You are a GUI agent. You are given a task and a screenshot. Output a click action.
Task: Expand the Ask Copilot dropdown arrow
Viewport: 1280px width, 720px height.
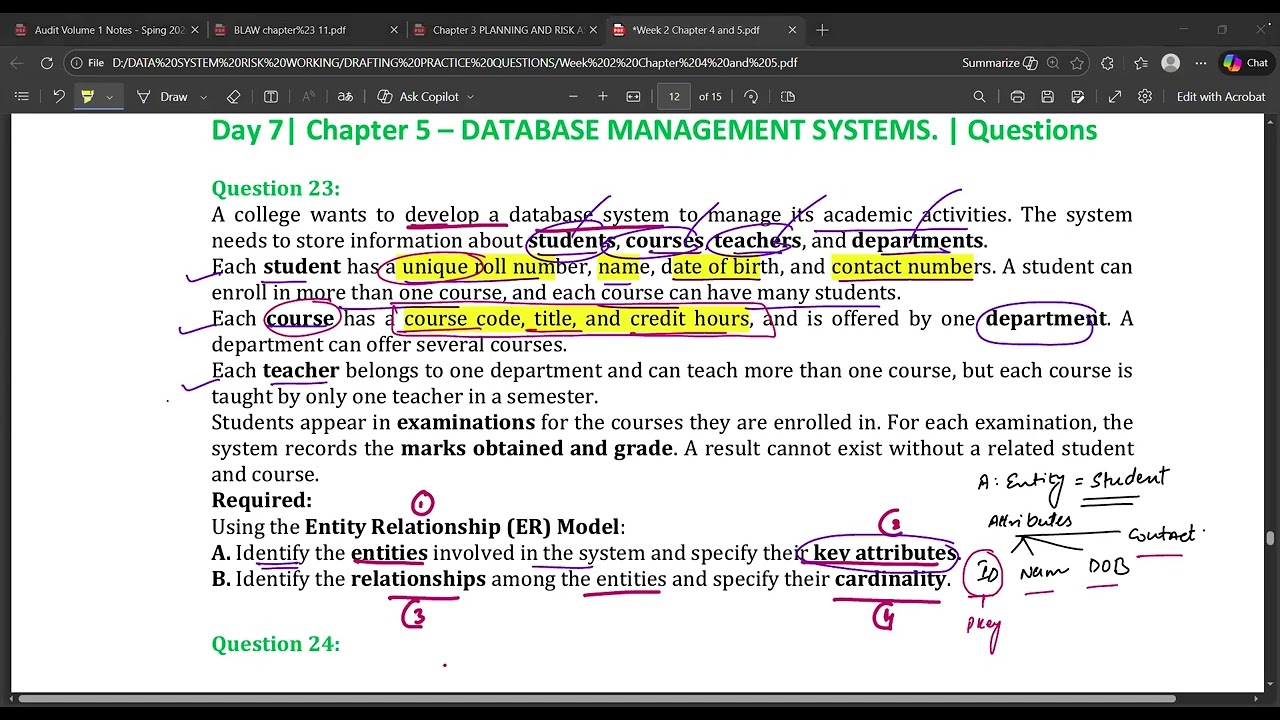coord(470,97)
